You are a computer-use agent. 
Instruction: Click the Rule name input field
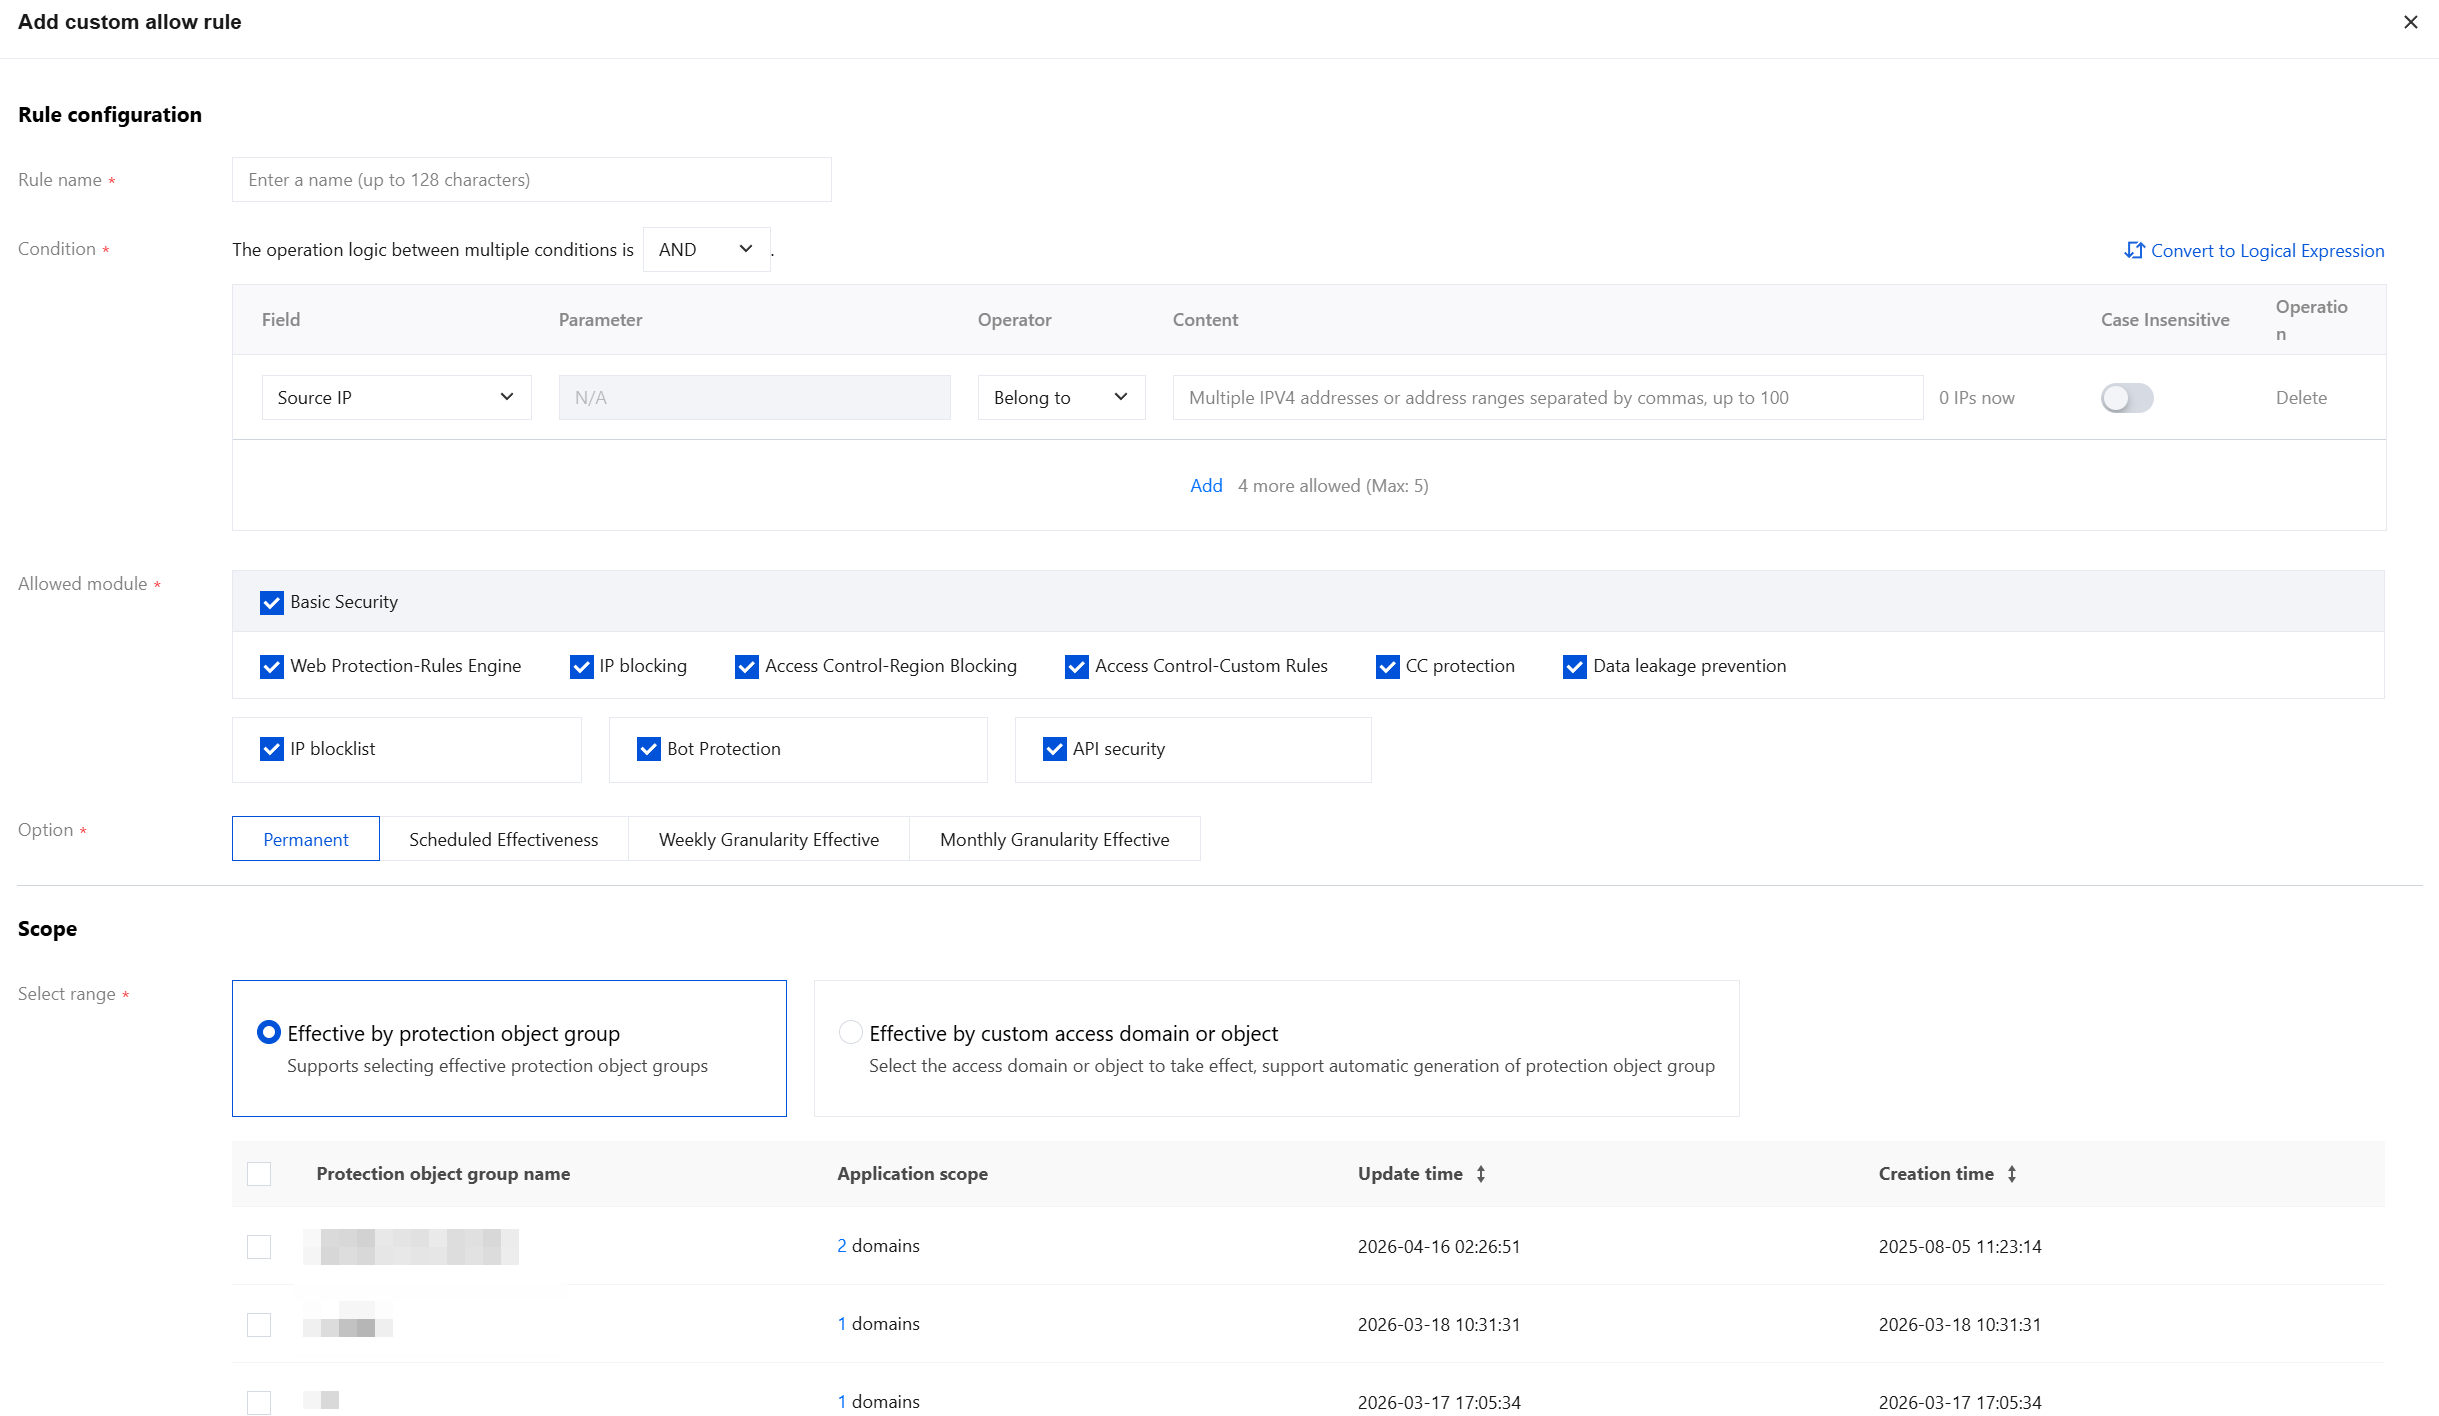tap(531, 180)
